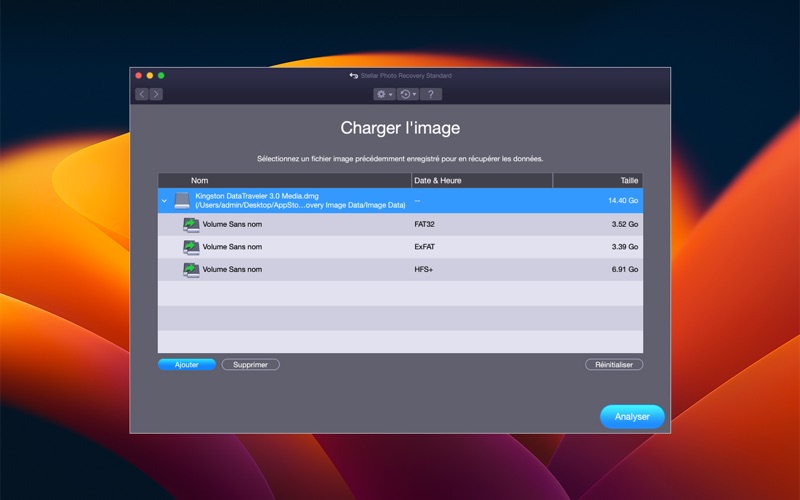Click the Réinitialiser button
This screenshot has width=800, height=500.
614,364
